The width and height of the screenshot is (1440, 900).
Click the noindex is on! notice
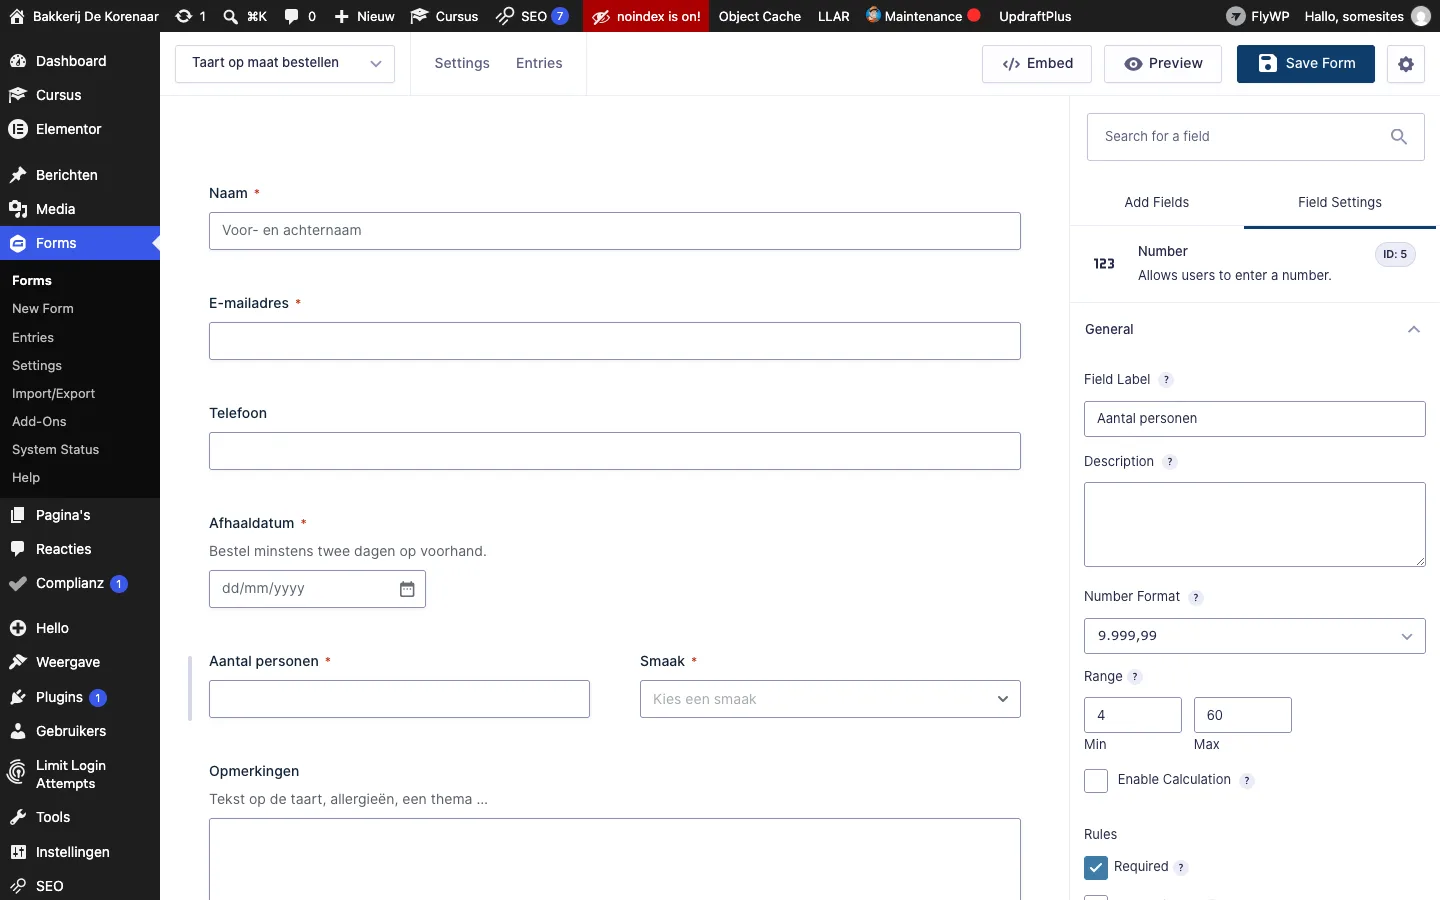tap(646, 16)
